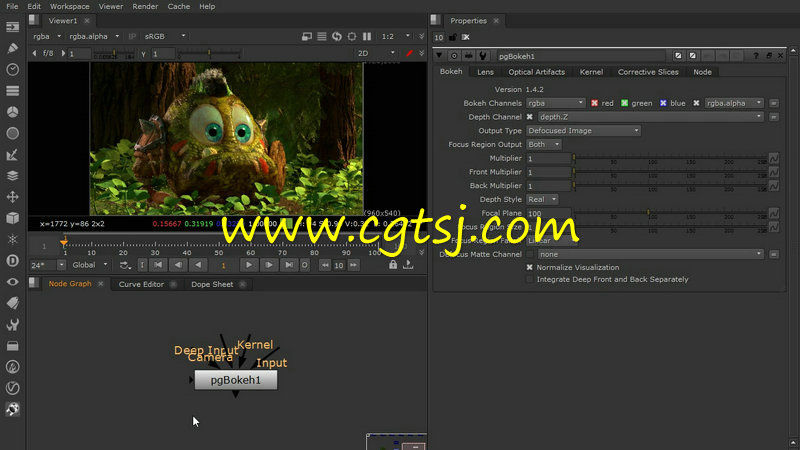Click the Focal Plane value field
Viewport: 800px width, 450px height.
(x=548, y=213)
